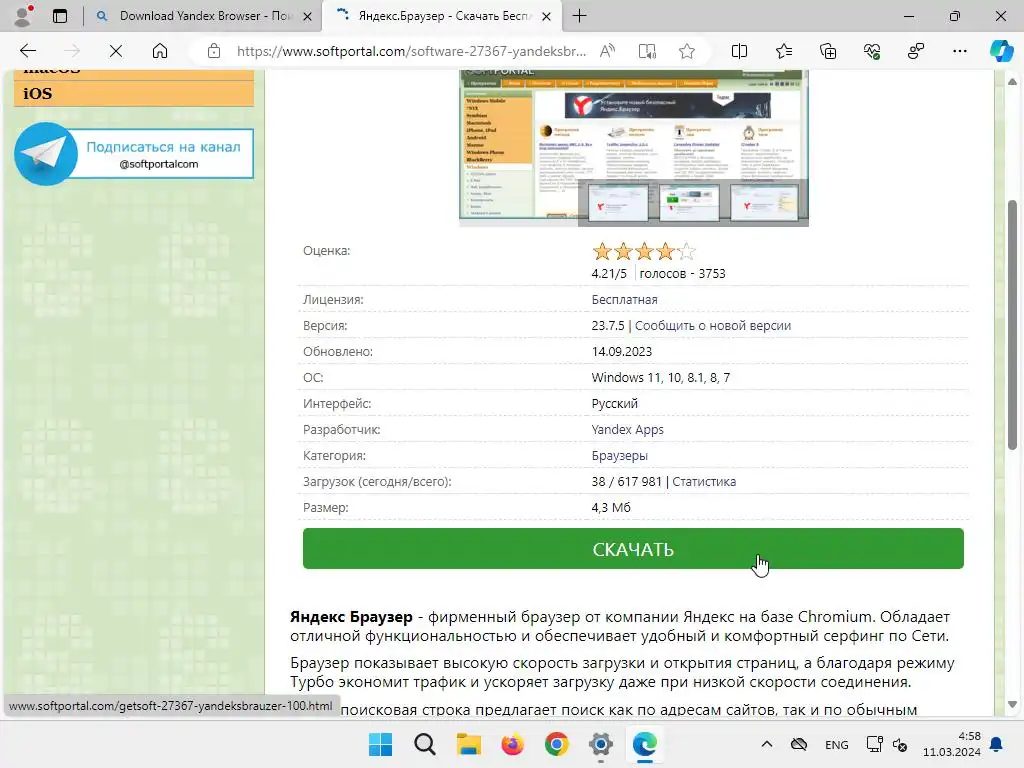Click Сообщить о новой версии link
This screenshot has height=768, width=1024.
tap(712, 325)
